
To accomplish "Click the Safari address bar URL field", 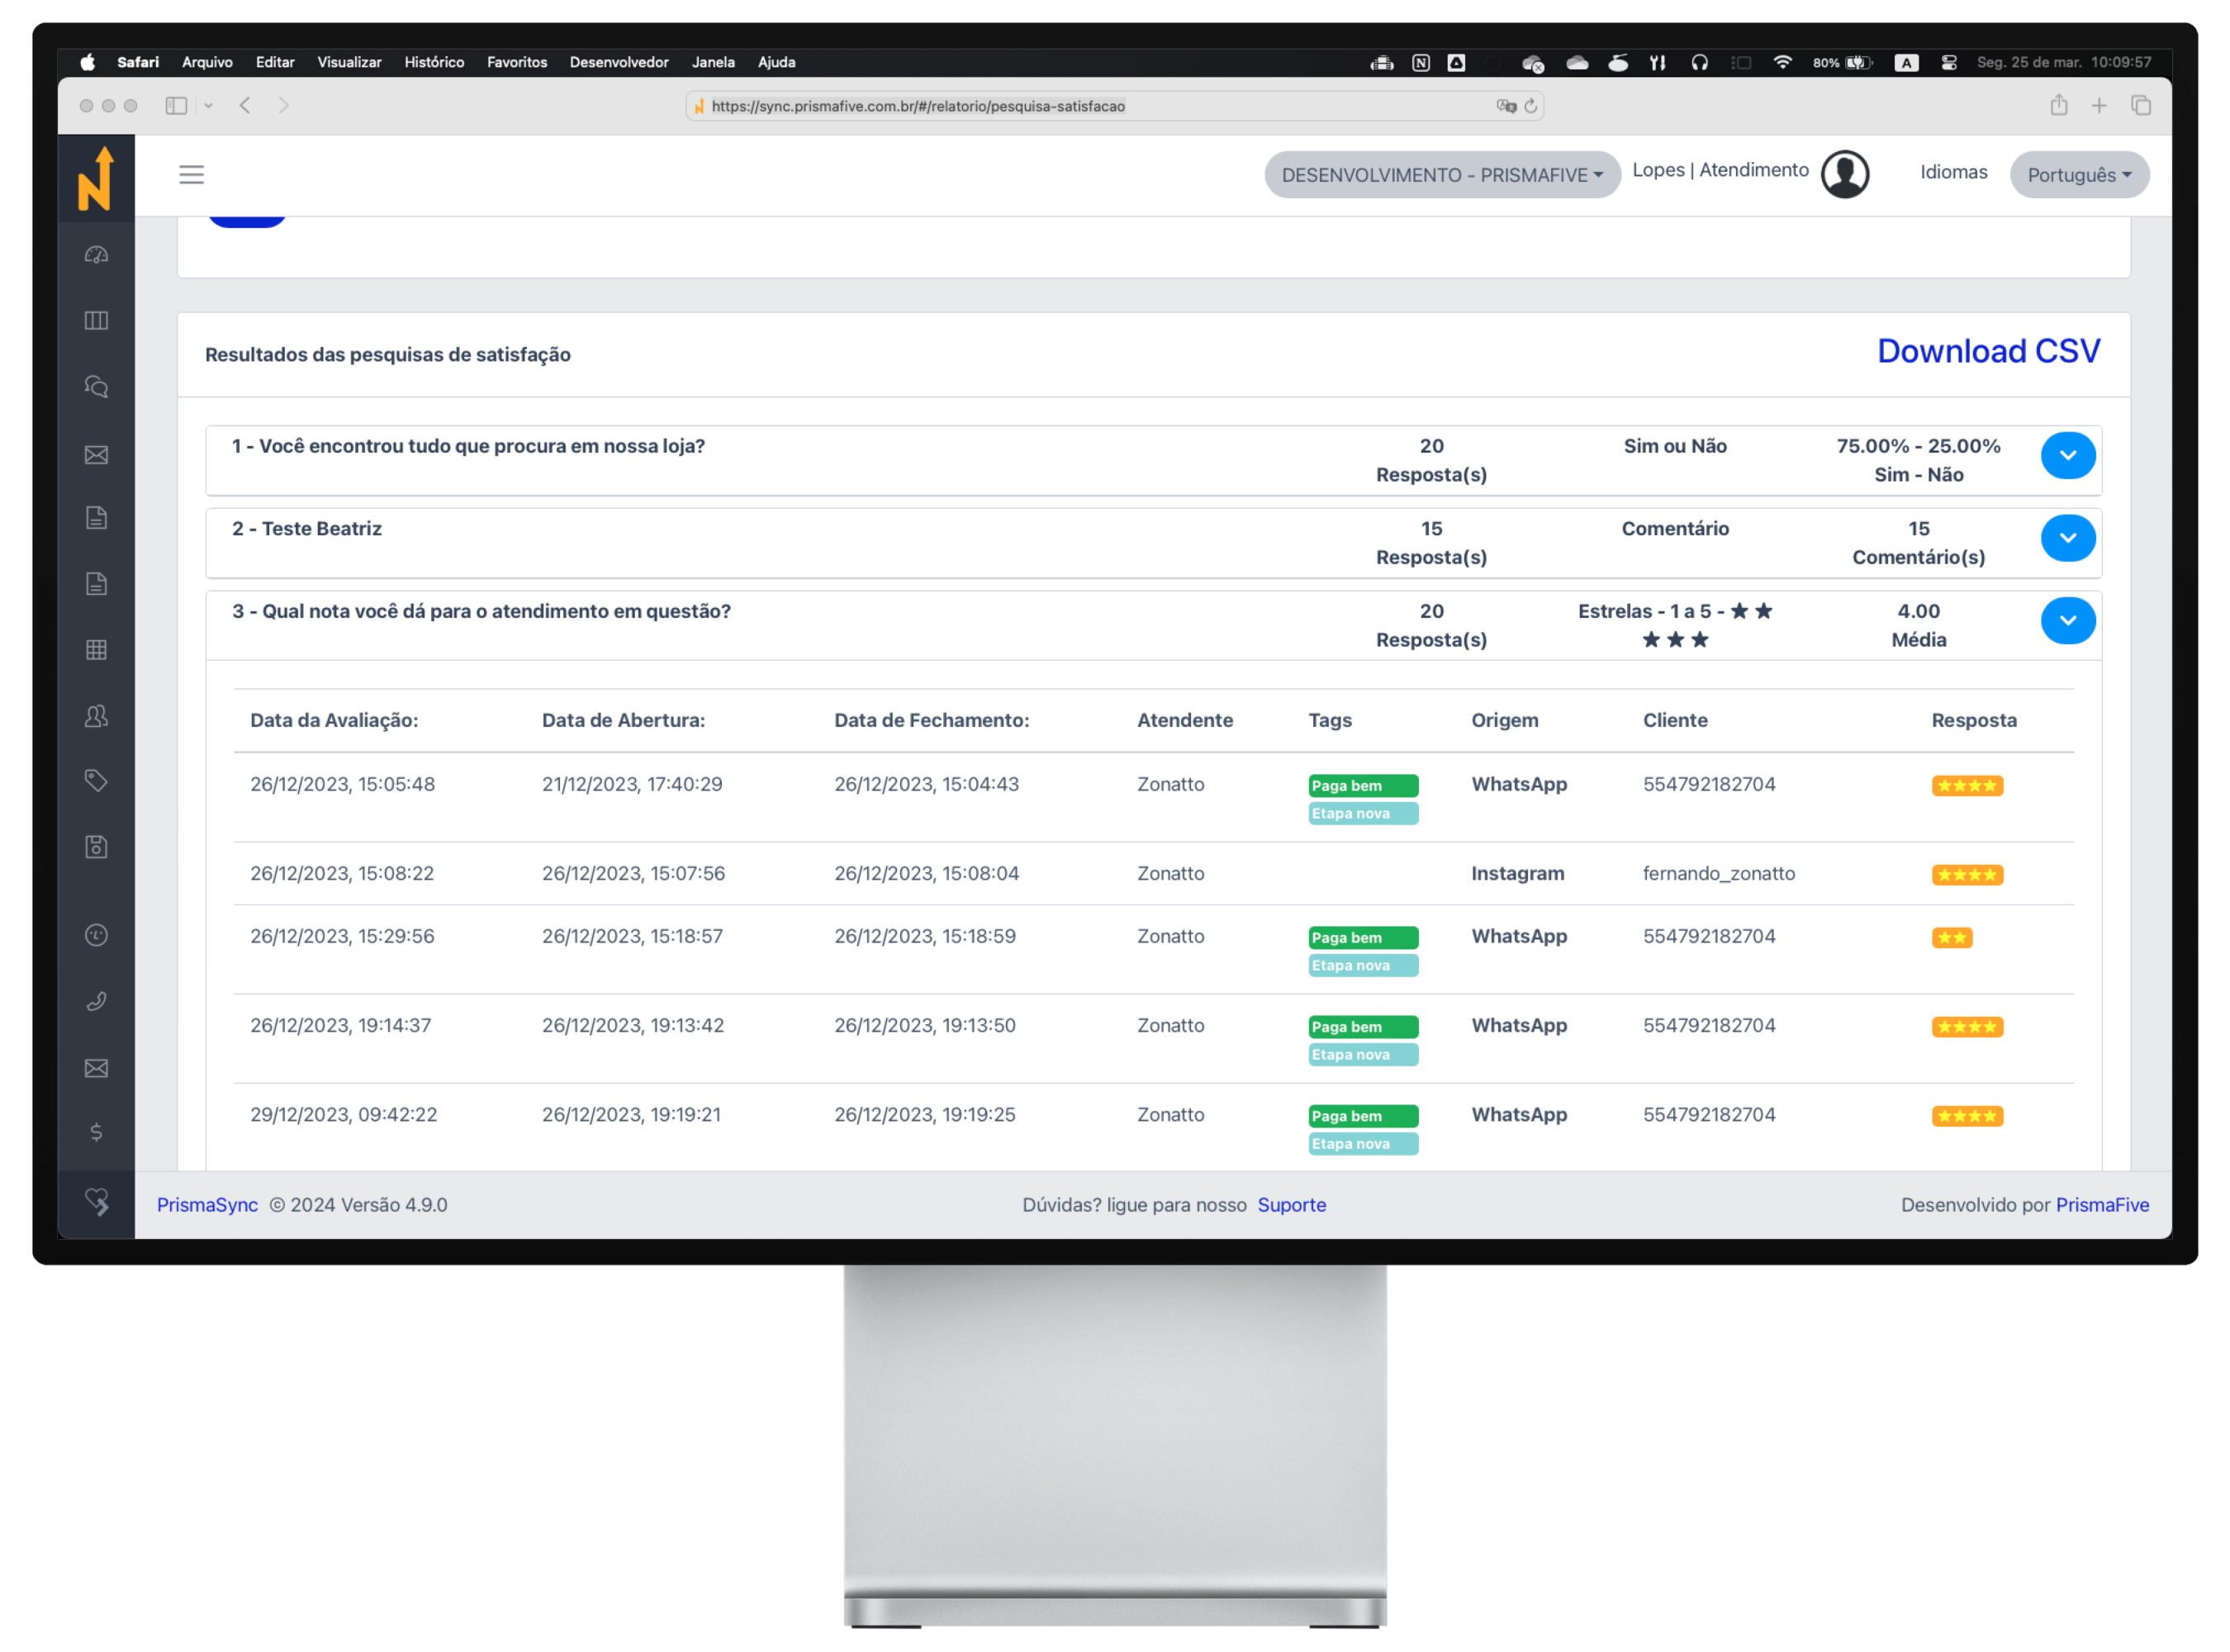I will pyautogui.click(x=1100, y=106).
